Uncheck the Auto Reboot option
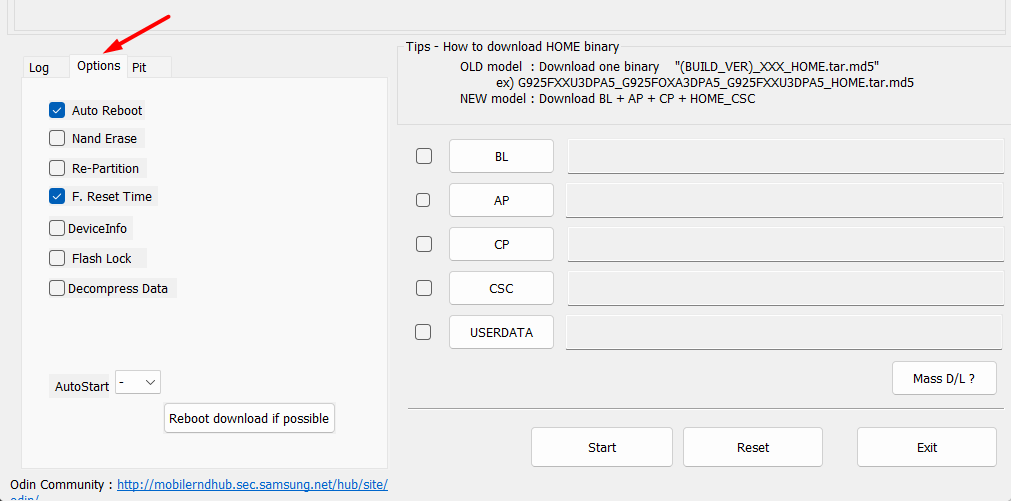The width and height of the screenshot is (1011, 501). pos(57,110)
